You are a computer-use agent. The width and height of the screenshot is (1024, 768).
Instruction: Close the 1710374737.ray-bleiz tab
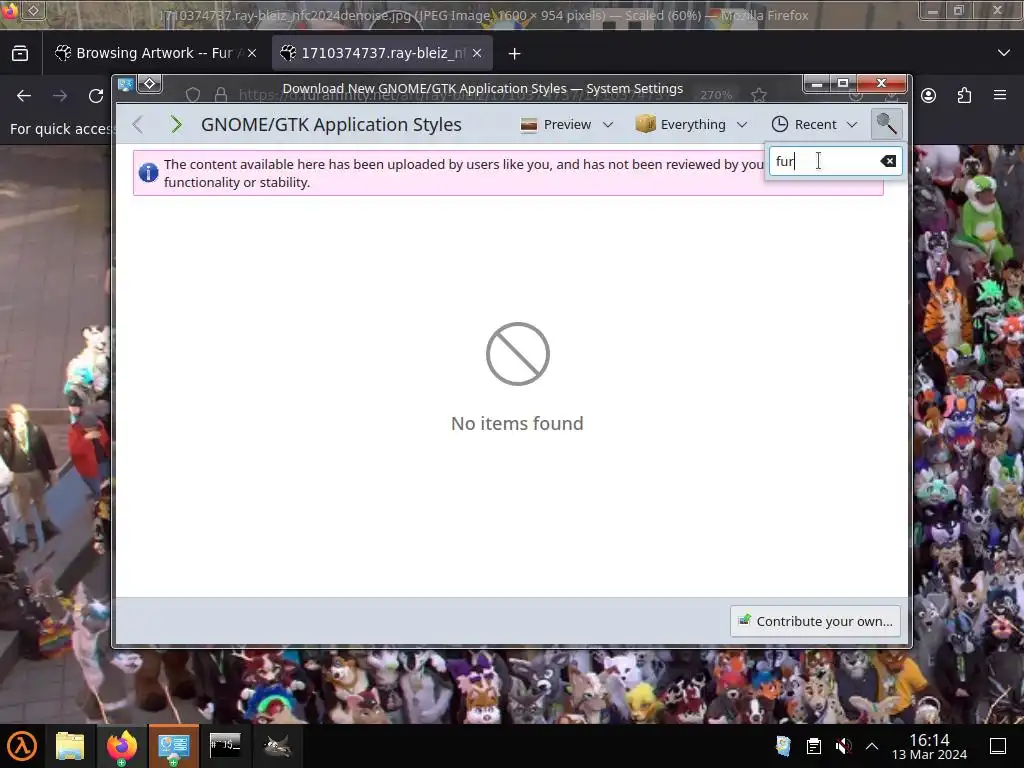[477, 53]
